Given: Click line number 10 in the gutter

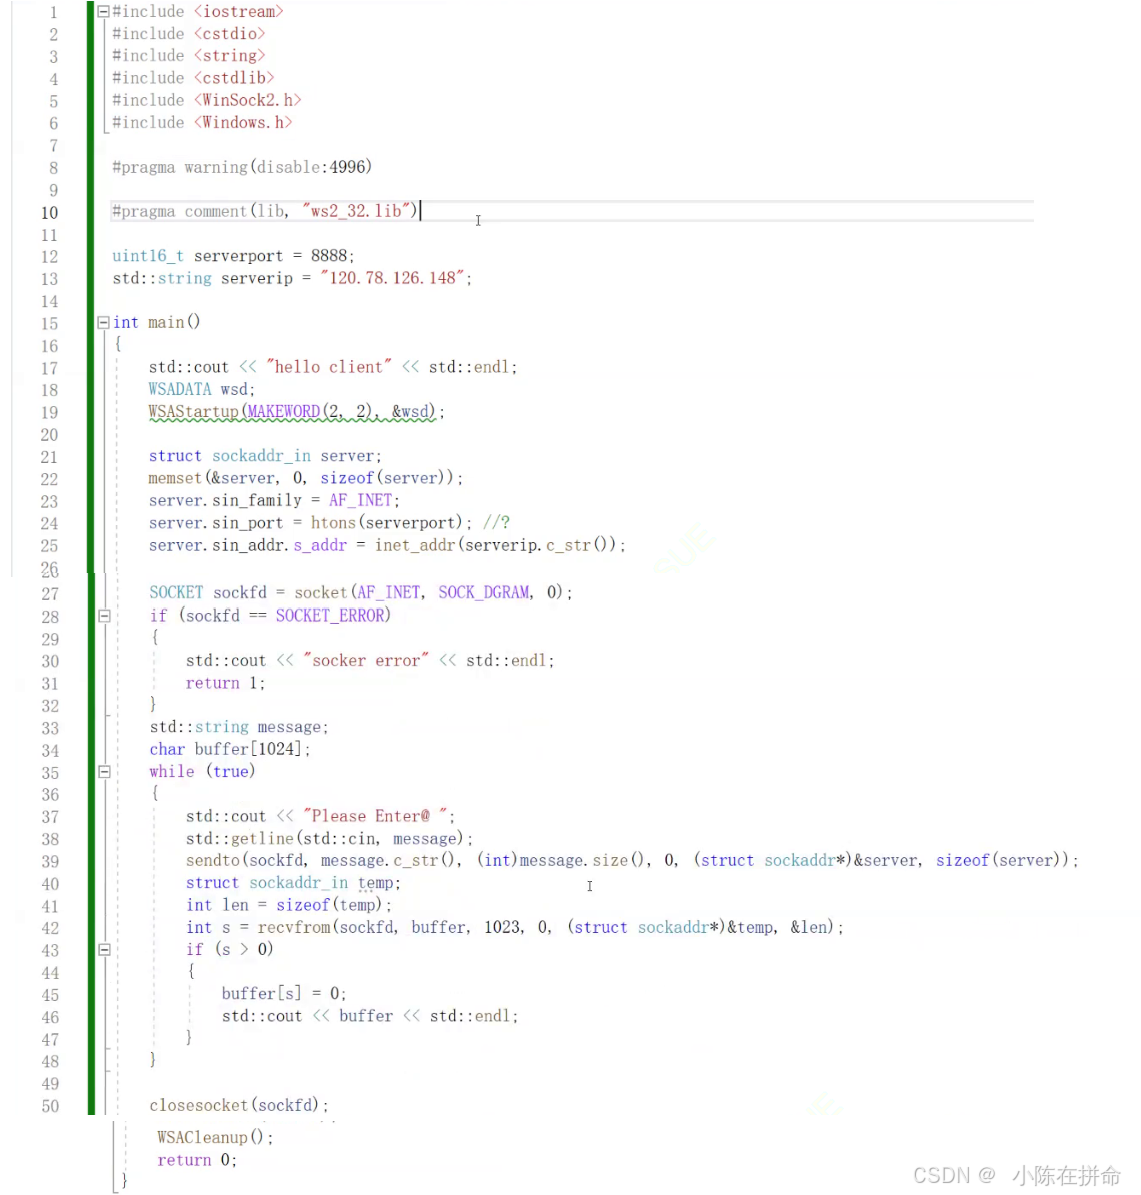Looking at the screenshot, I should [50, 213].
